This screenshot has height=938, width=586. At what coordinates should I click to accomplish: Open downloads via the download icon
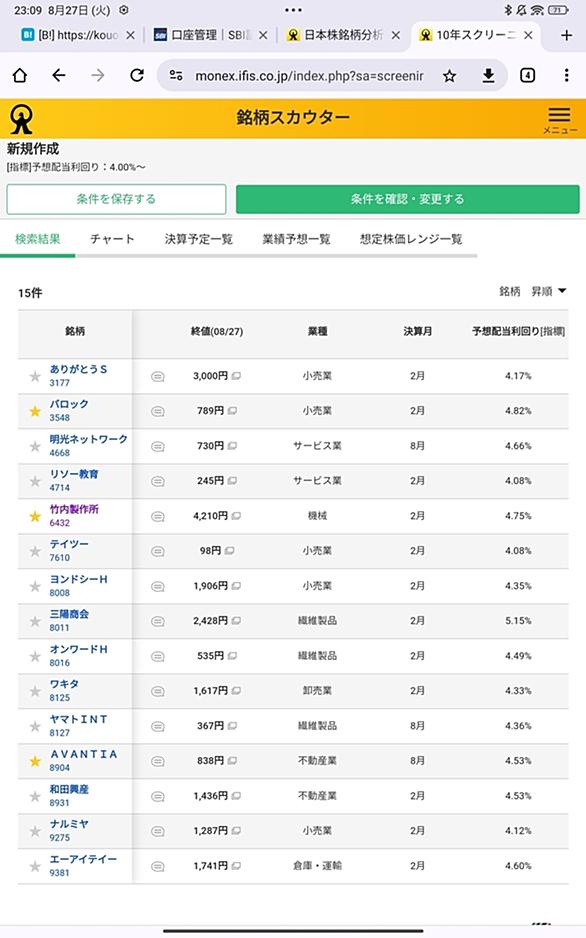[x=489, y=75]
